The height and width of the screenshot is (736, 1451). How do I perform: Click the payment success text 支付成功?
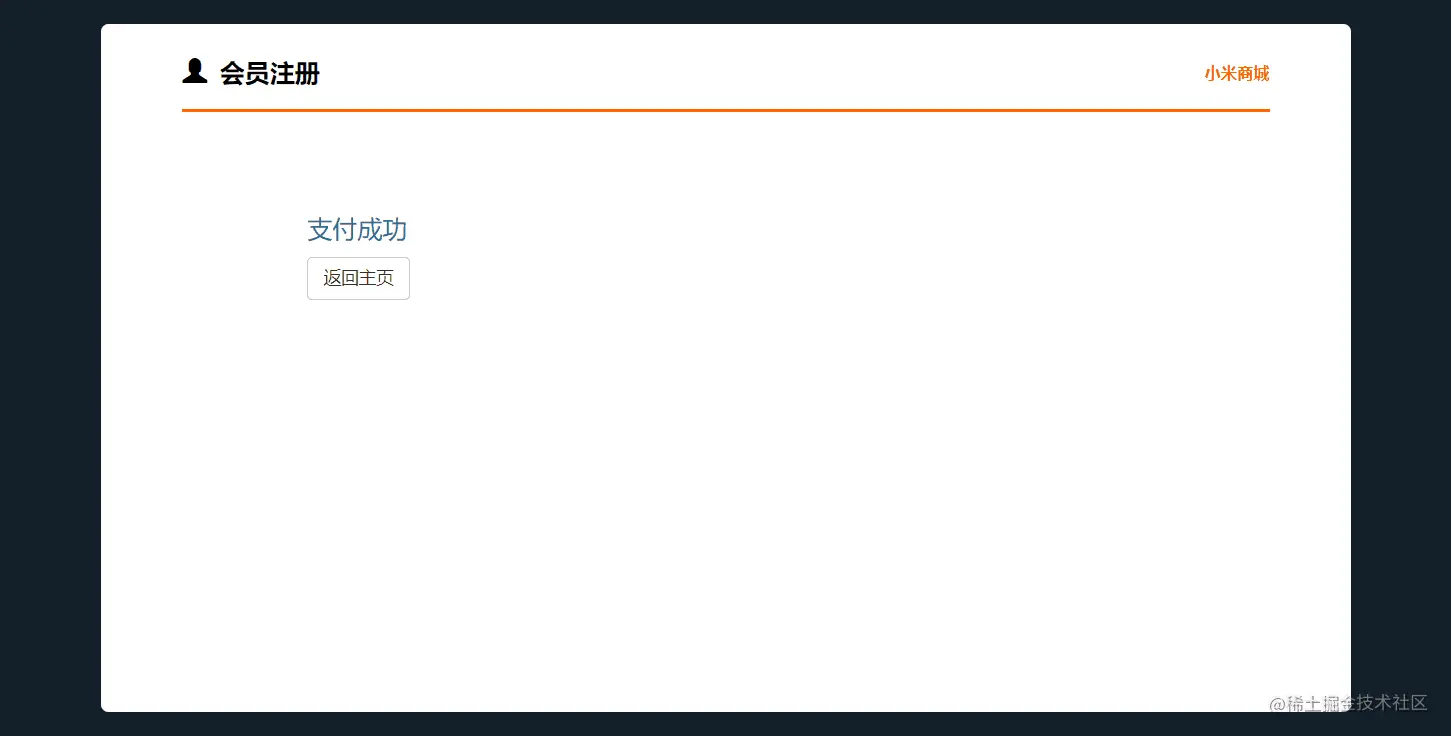[357, 230]
